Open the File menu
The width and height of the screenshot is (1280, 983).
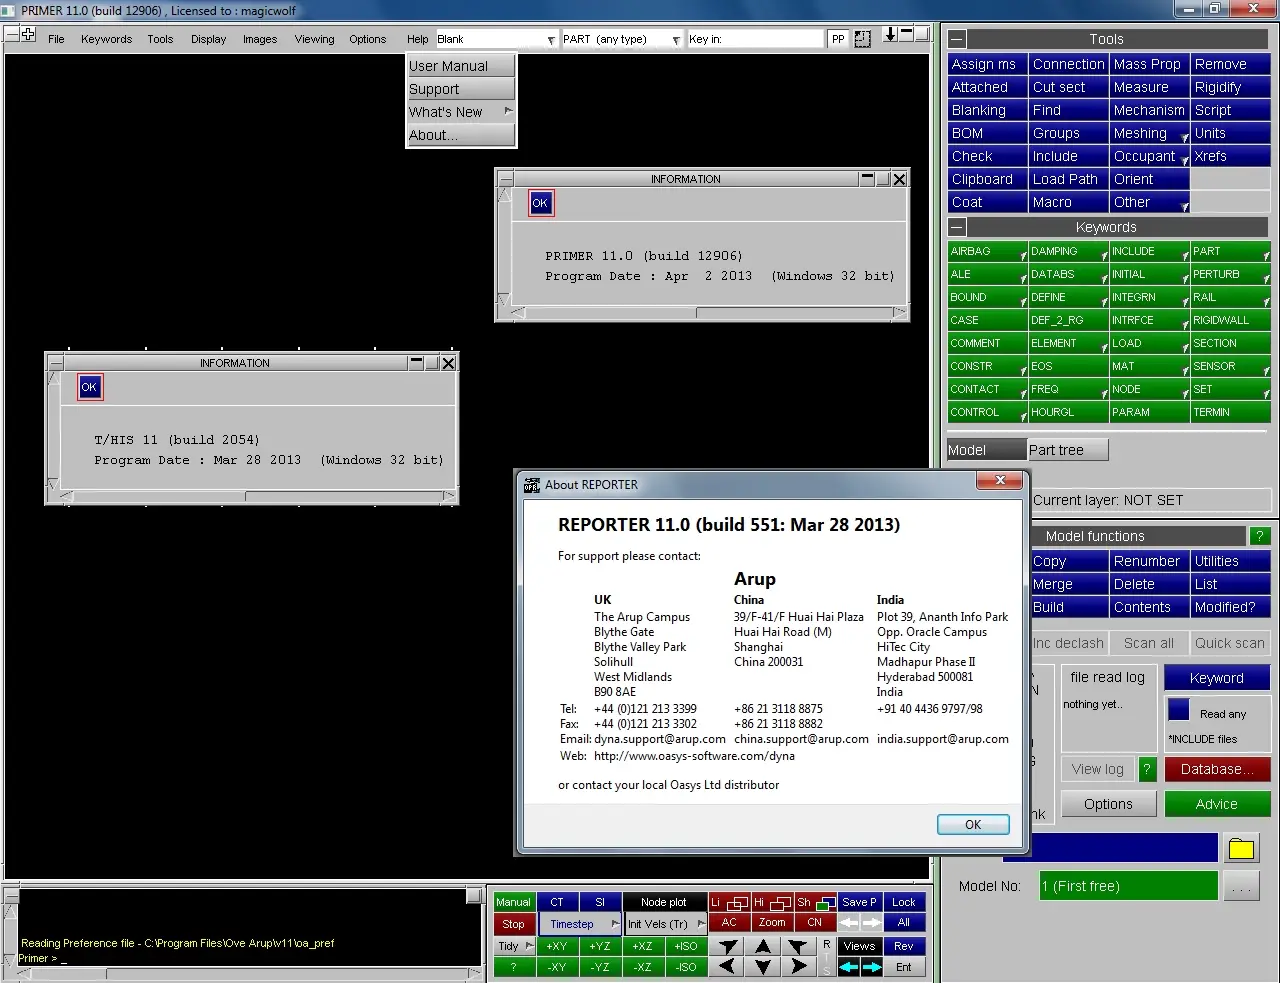coord(56,39)
